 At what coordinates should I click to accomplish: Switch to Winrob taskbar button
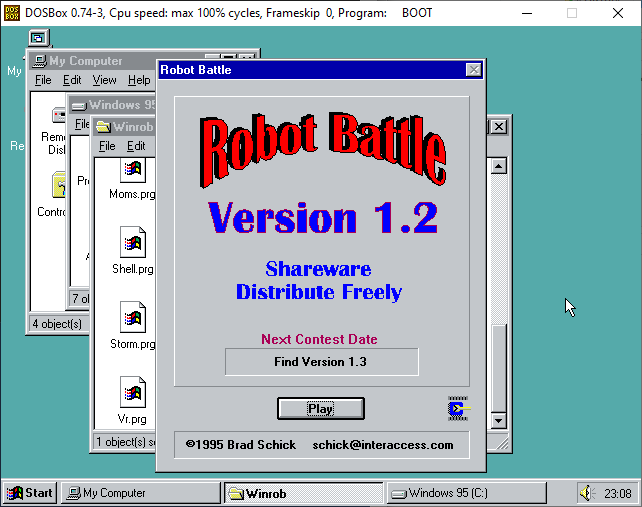click(x=303, y=493)
